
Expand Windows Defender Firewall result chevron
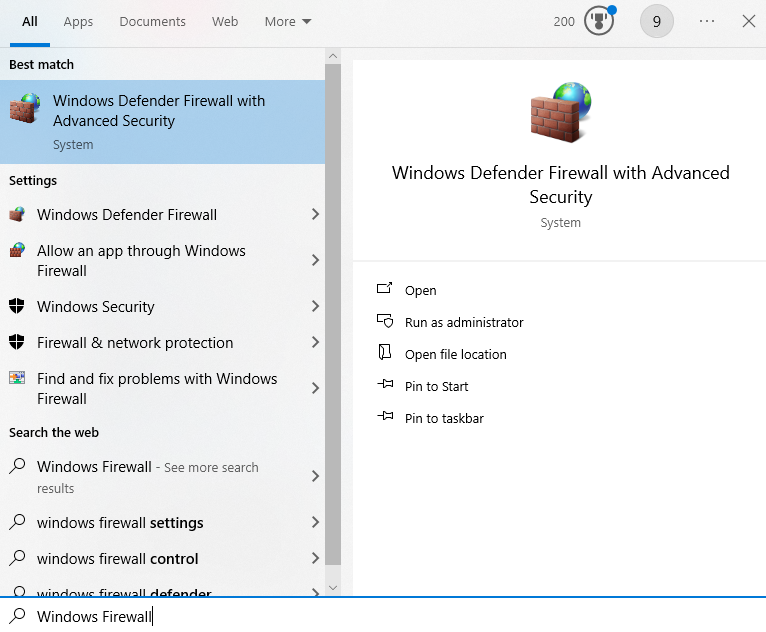(316, 214)
